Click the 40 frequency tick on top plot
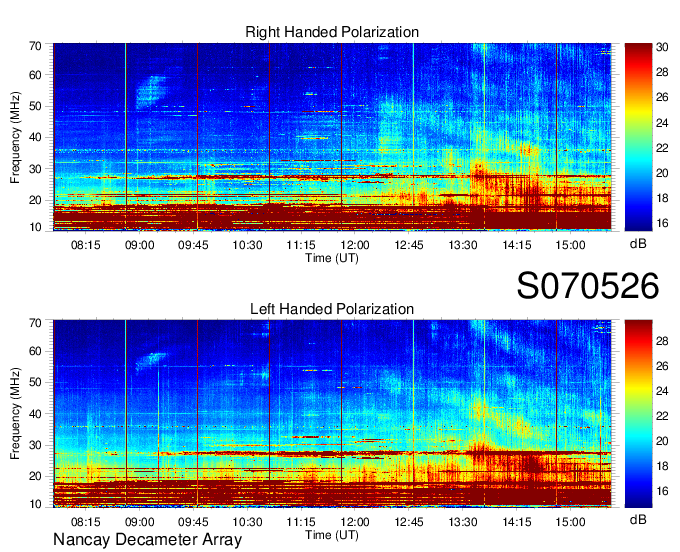The width and height of the screenshot is (680, 552). point(35,137)
